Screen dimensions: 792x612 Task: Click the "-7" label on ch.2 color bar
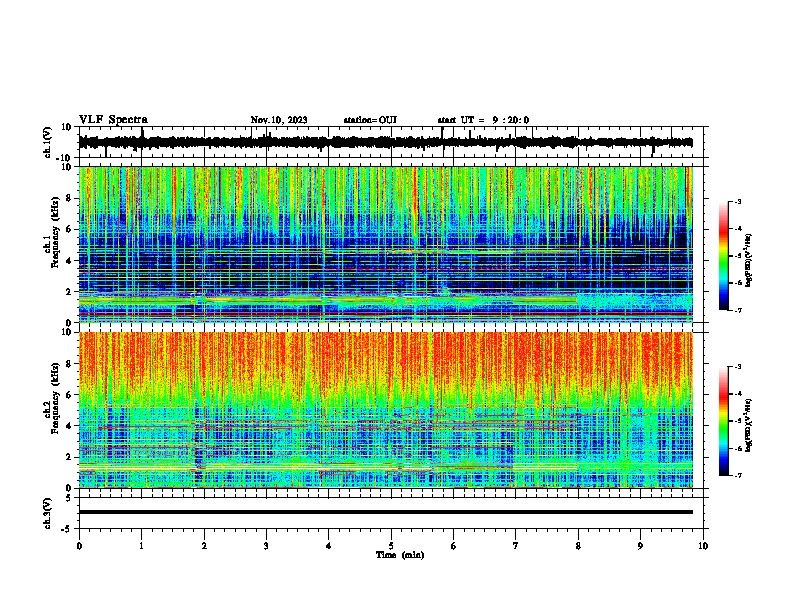[738, 475]
